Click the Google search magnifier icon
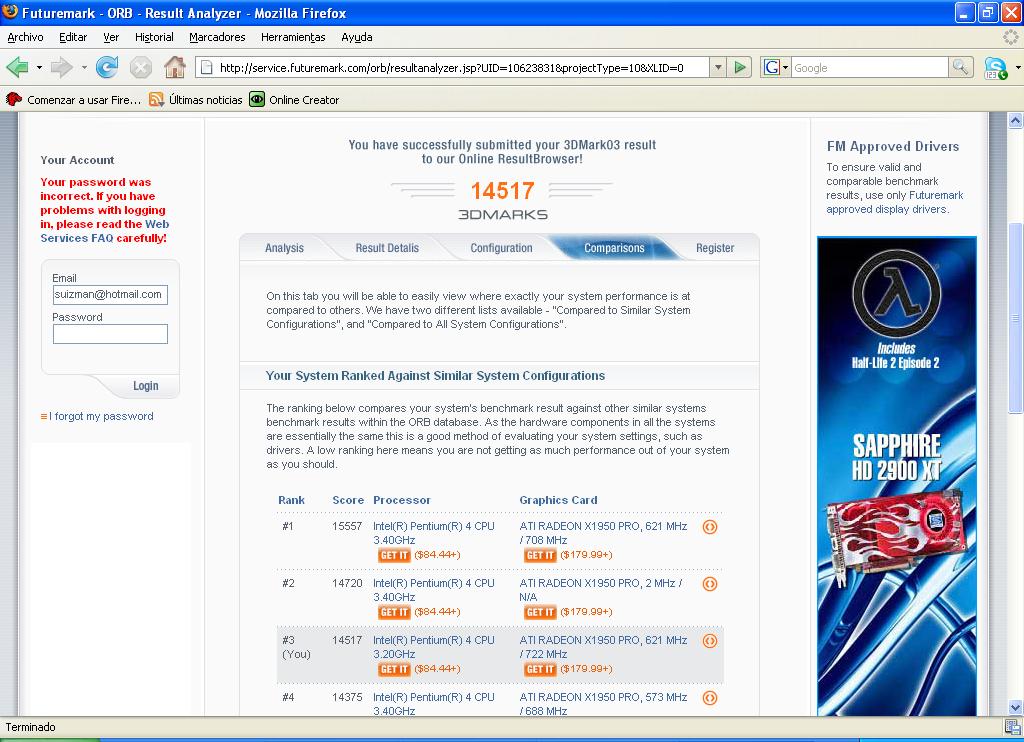The height and width of the screenshot is (742, 1024). (x=960, y=67)
